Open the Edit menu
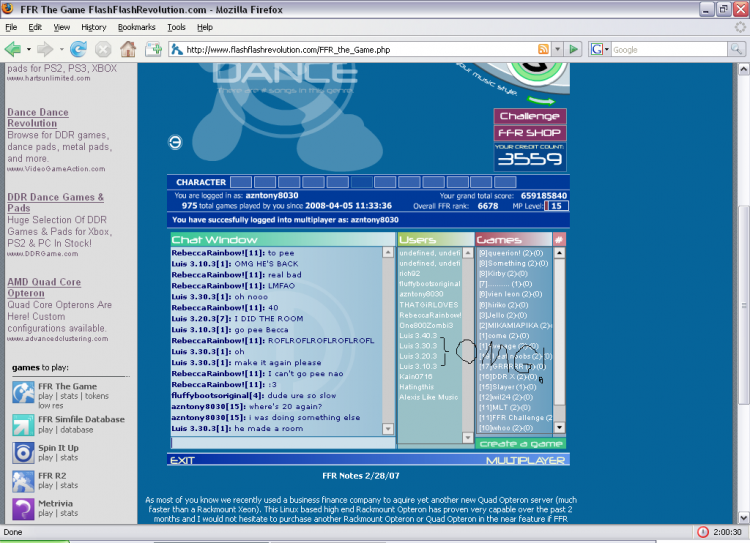This screenshot has width=750, height=543. point(35,27)
